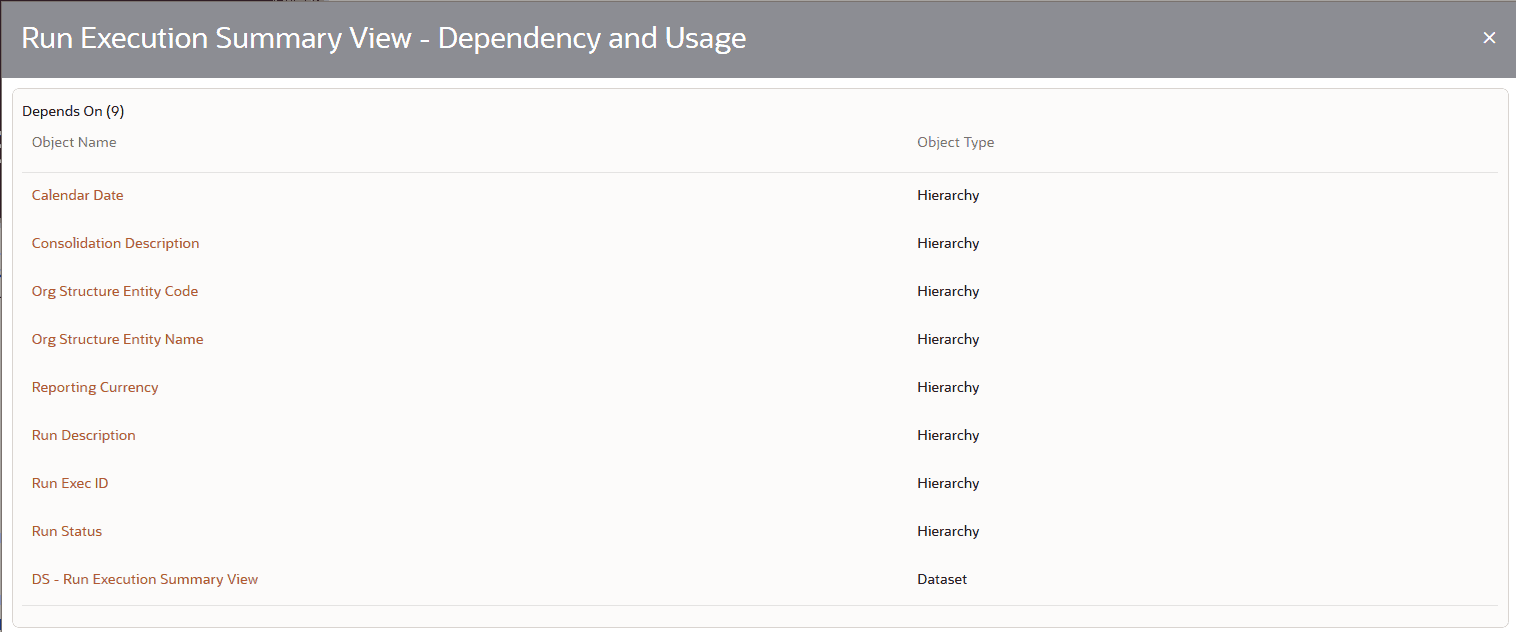Click the Dataset label in the last row

(941, 579)
